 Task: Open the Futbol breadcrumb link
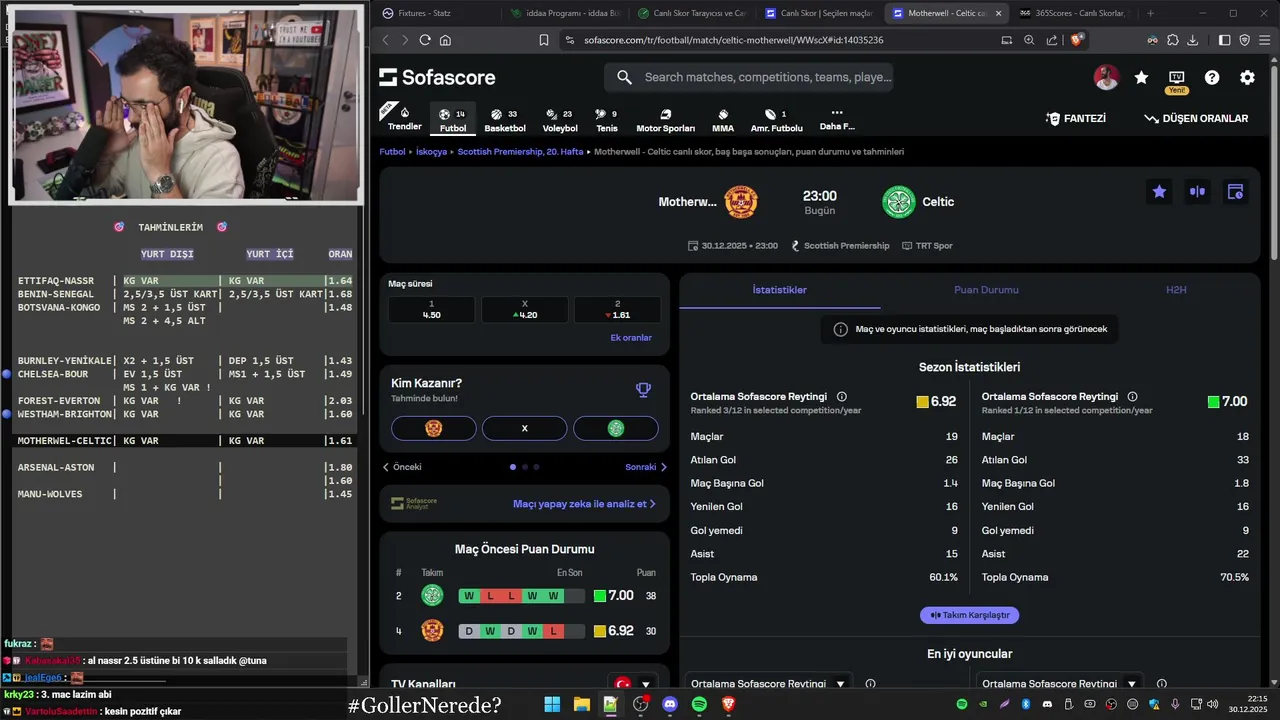point(392,152)
